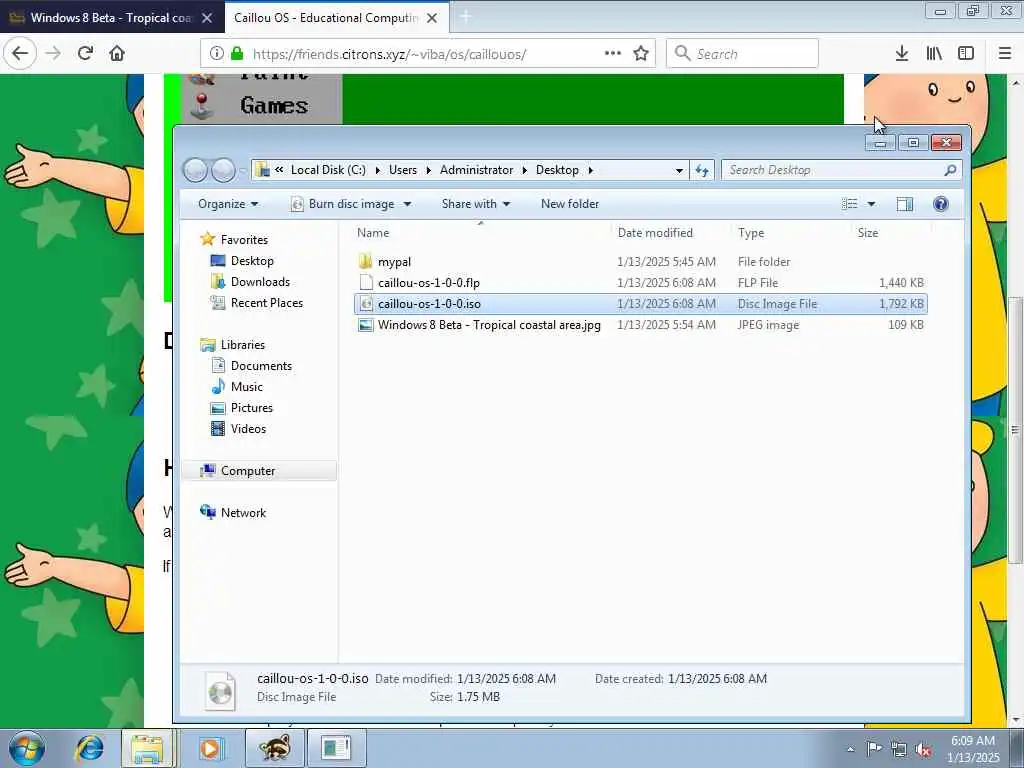Open Music library

pyautogui.click(x=246, y=387)
